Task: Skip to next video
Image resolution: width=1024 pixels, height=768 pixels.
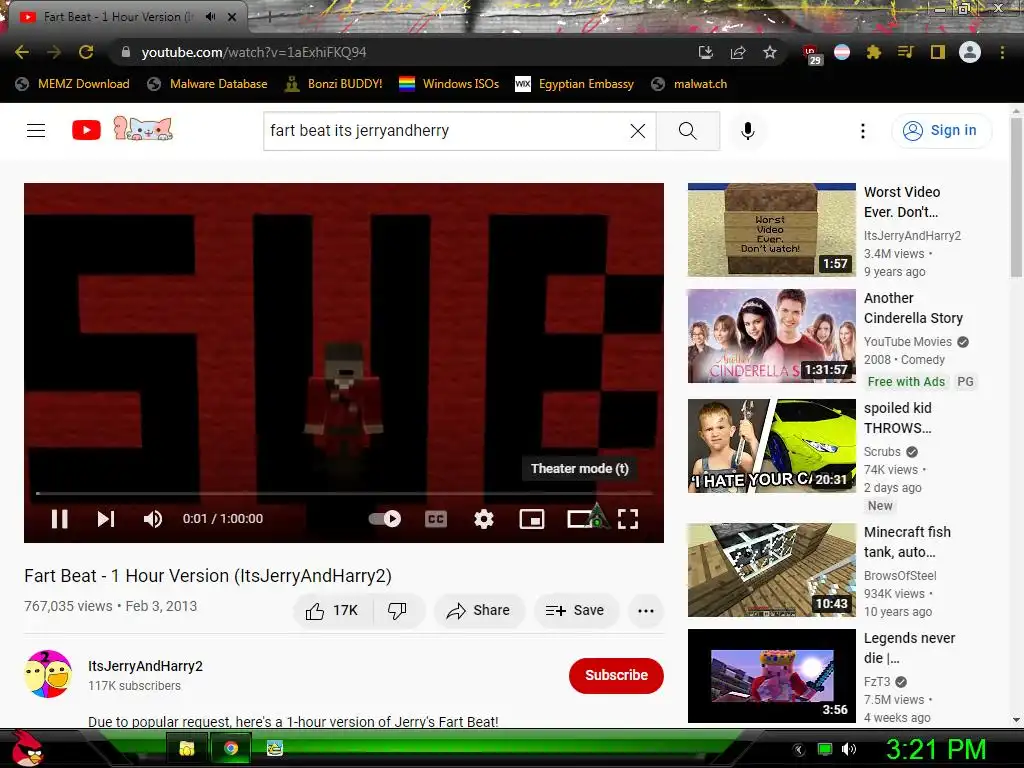Action: click(x=106, y=519)
